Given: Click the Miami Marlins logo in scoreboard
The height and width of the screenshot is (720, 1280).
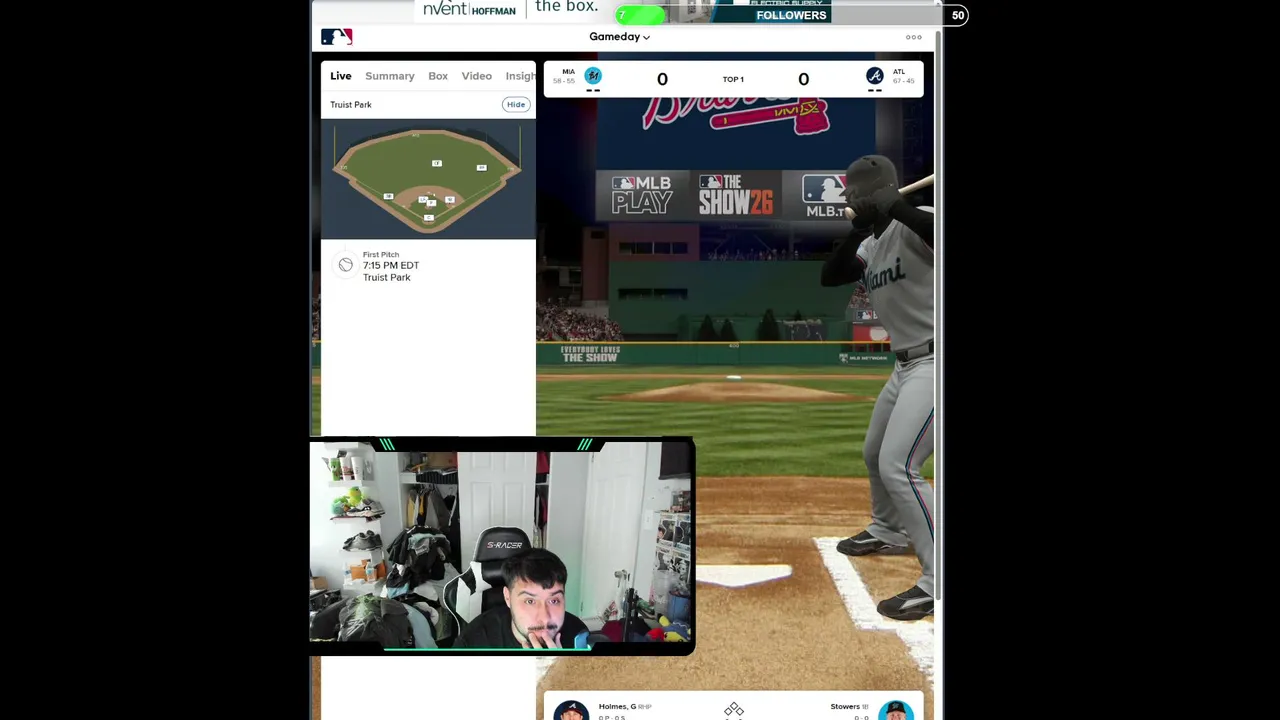Looking at the screenshot, I should [x=593, y=76].
